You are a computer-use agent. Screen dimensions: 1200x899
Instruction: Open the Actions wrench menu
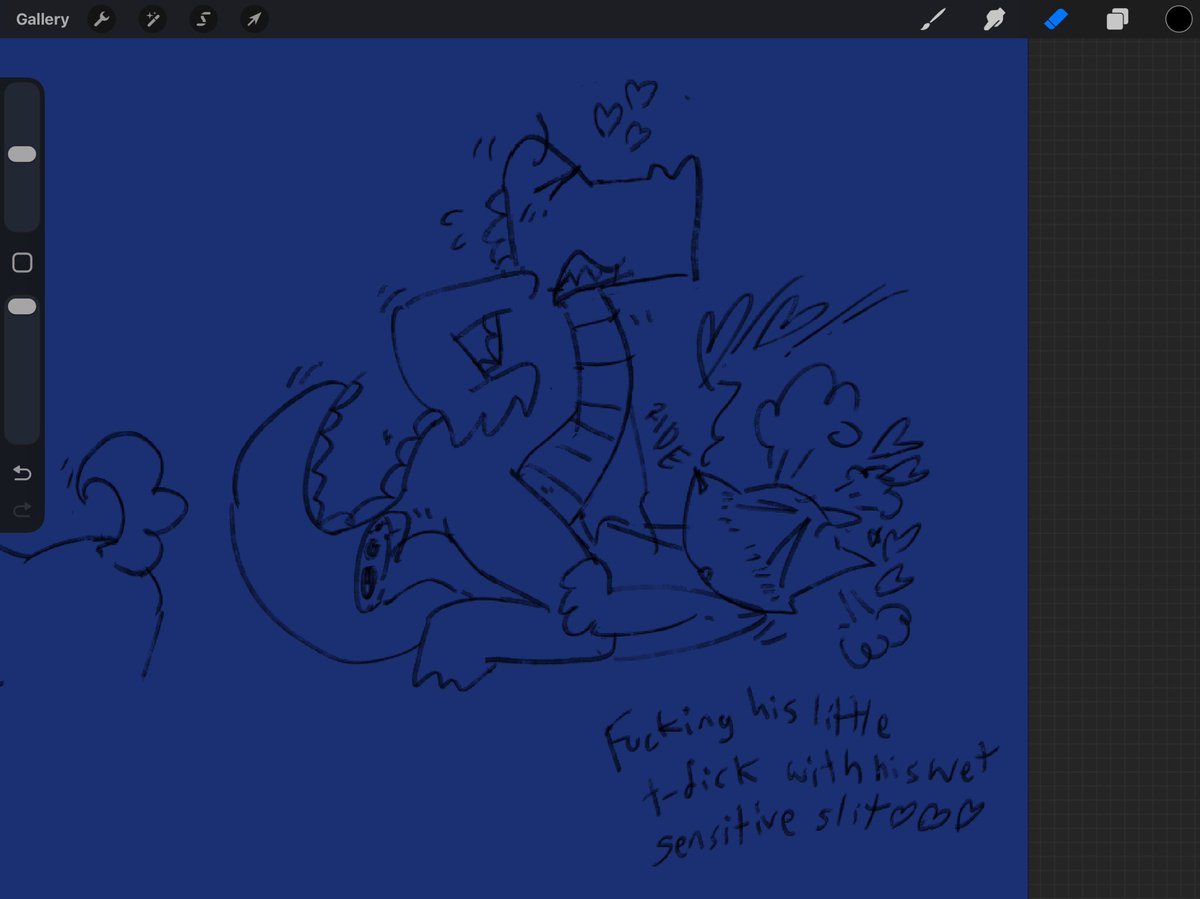[x=101, y=19]
